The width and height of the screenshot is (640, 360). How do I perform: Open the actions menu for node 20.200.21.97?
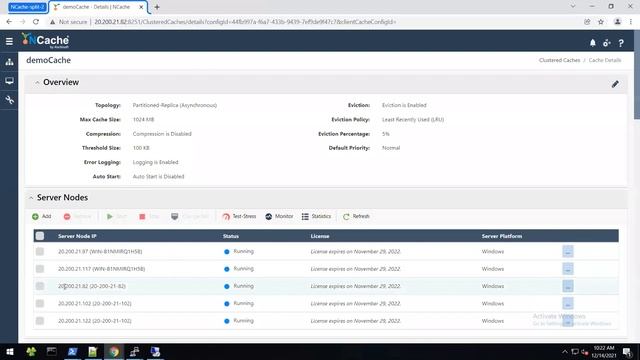(x=568, y=251)
